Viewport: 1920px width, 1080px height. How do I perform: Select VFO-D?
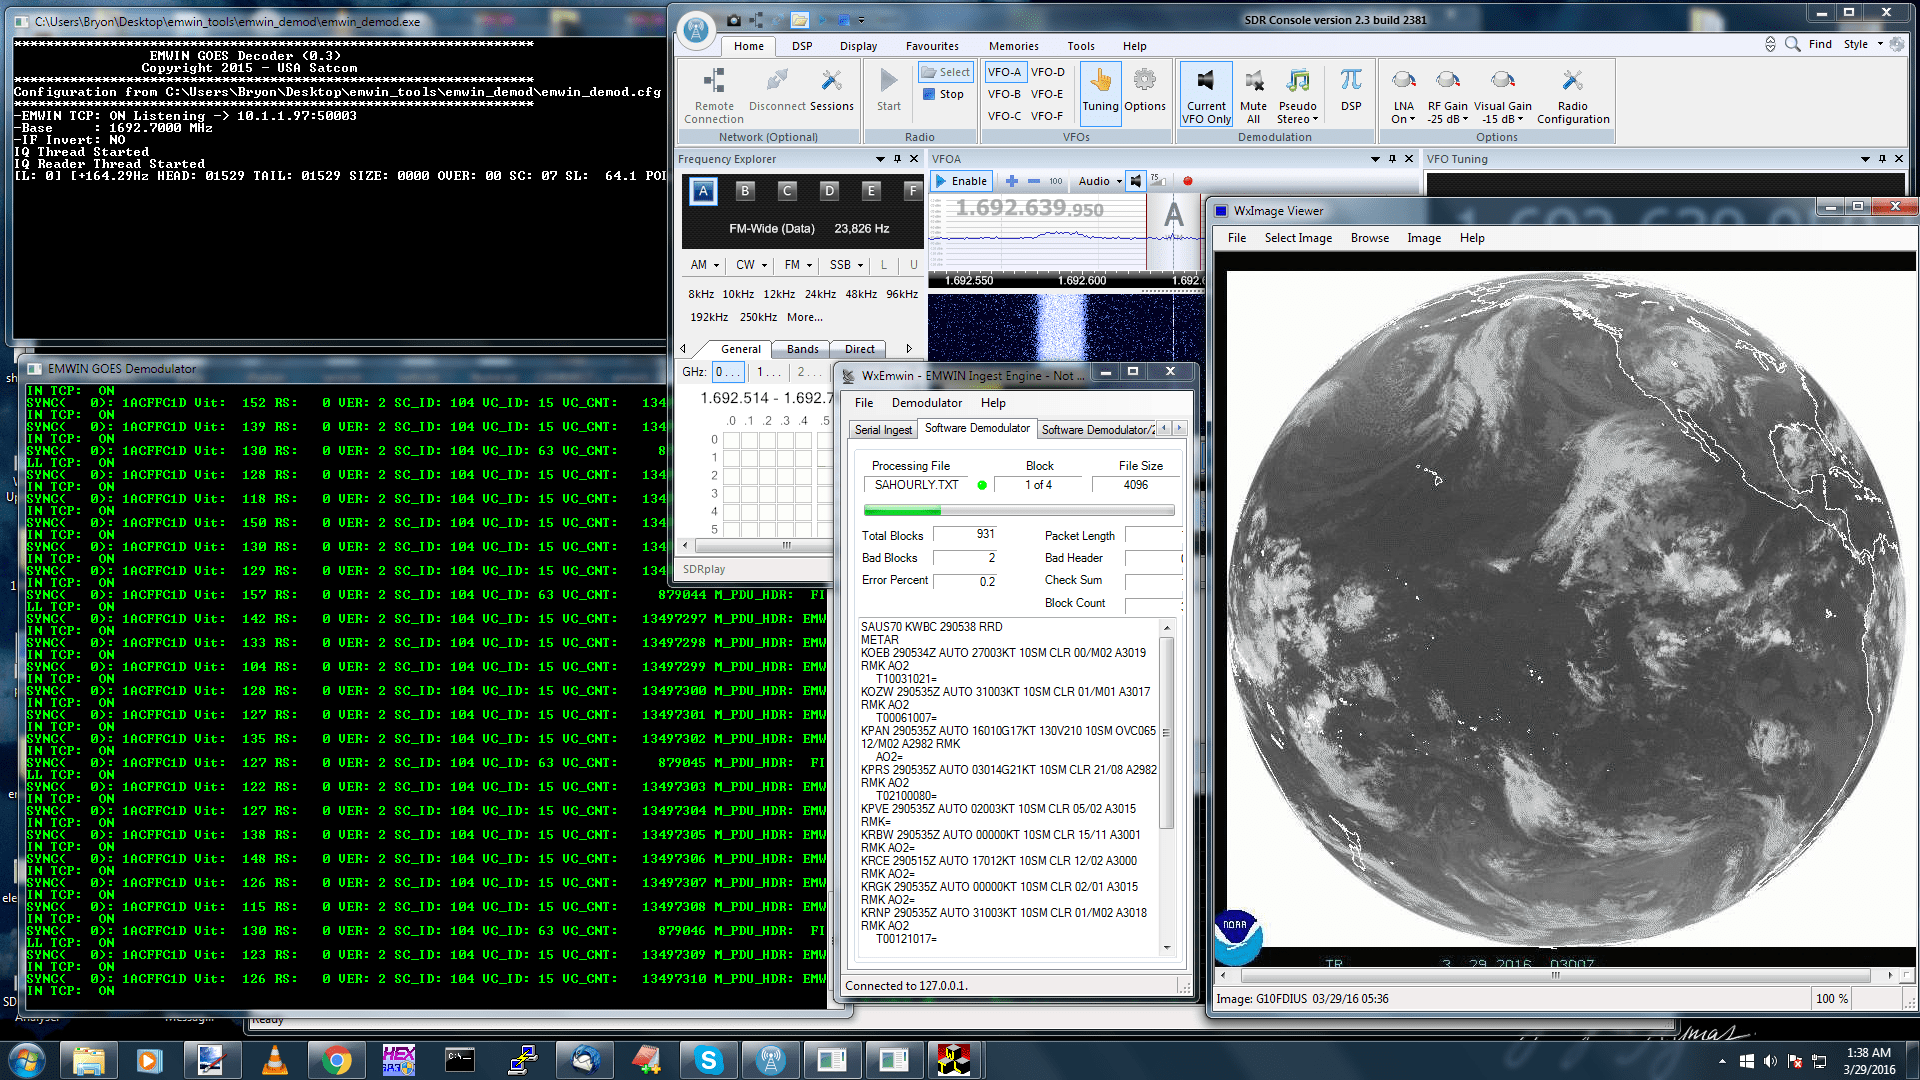1048,72
